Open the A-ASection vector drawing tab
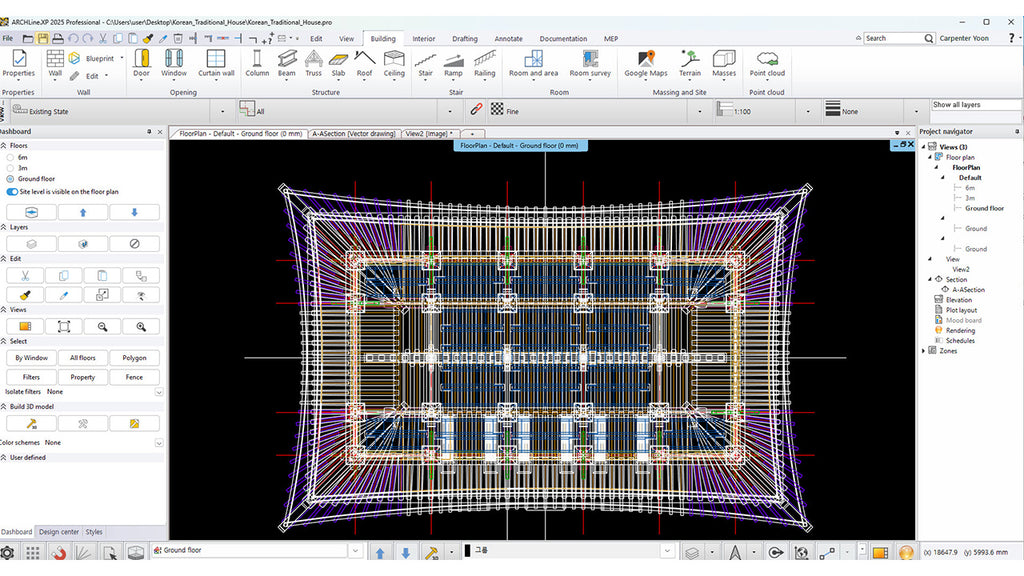This screenshot has width=1024, height=576. click(x=353, y=133)
